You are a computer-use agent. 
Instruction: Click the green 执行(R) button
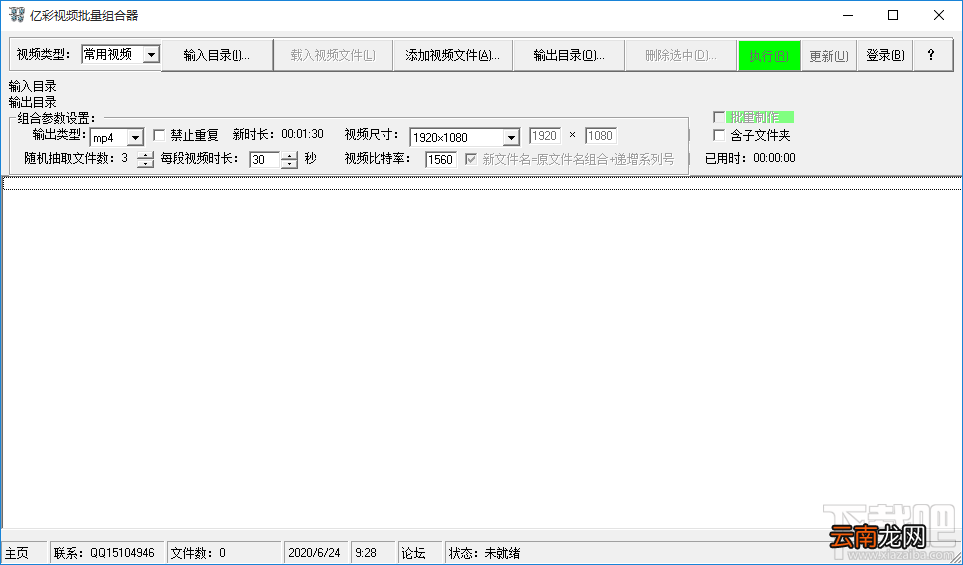(769, 56)
